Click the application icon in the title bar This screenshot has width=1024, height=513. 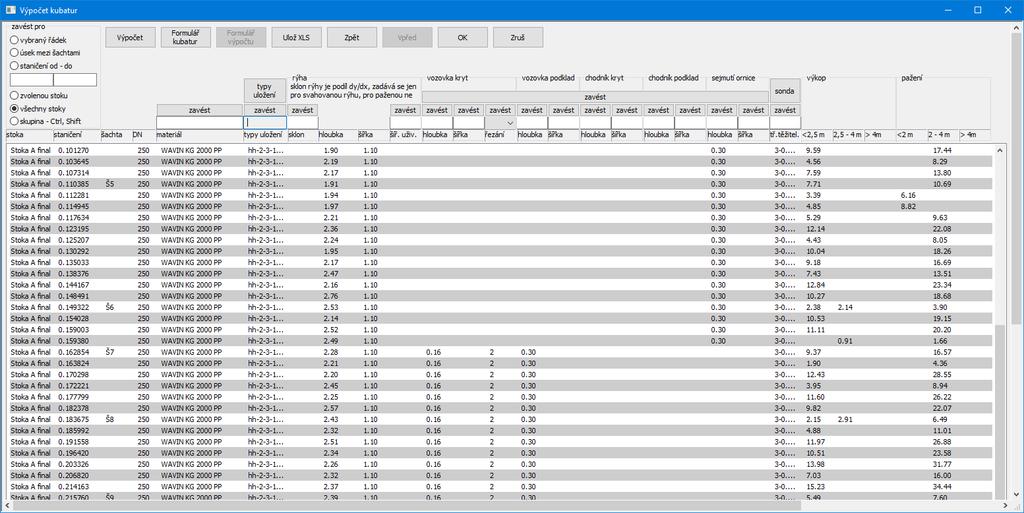pos(10,10)
